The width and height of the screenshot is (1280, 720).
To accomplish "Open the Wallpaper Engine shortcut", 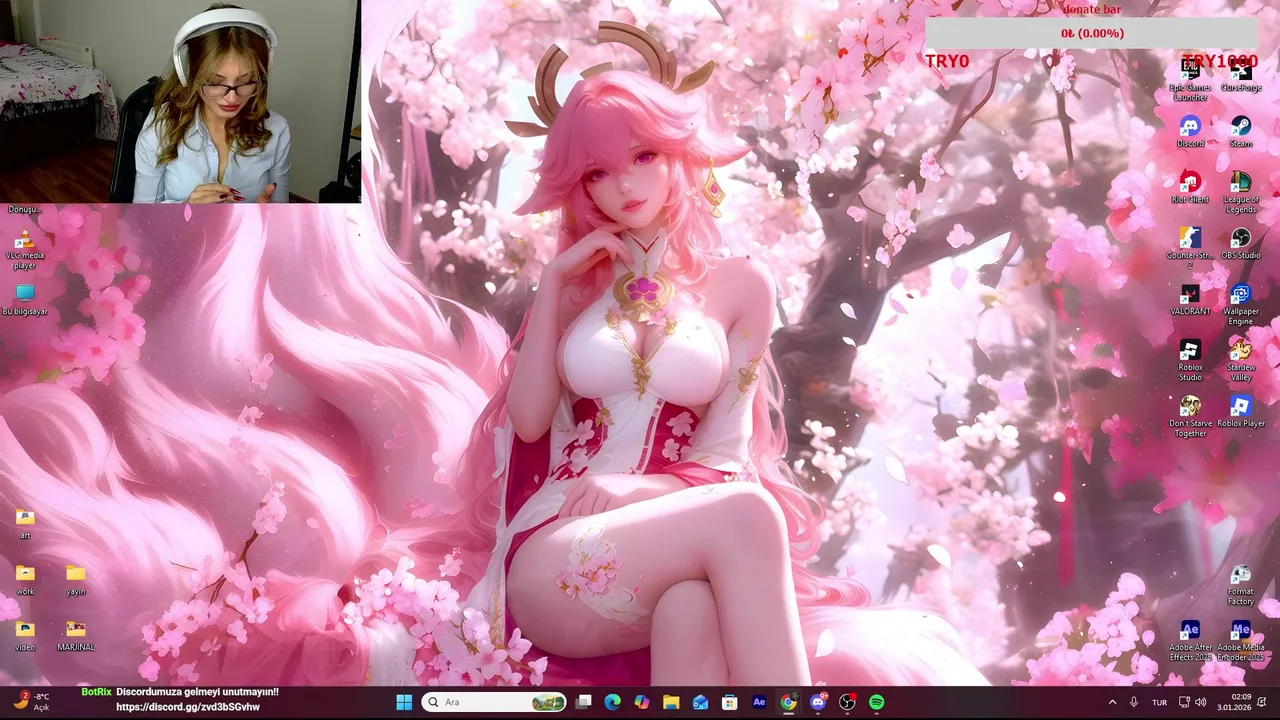I will tap(1241, 304).
